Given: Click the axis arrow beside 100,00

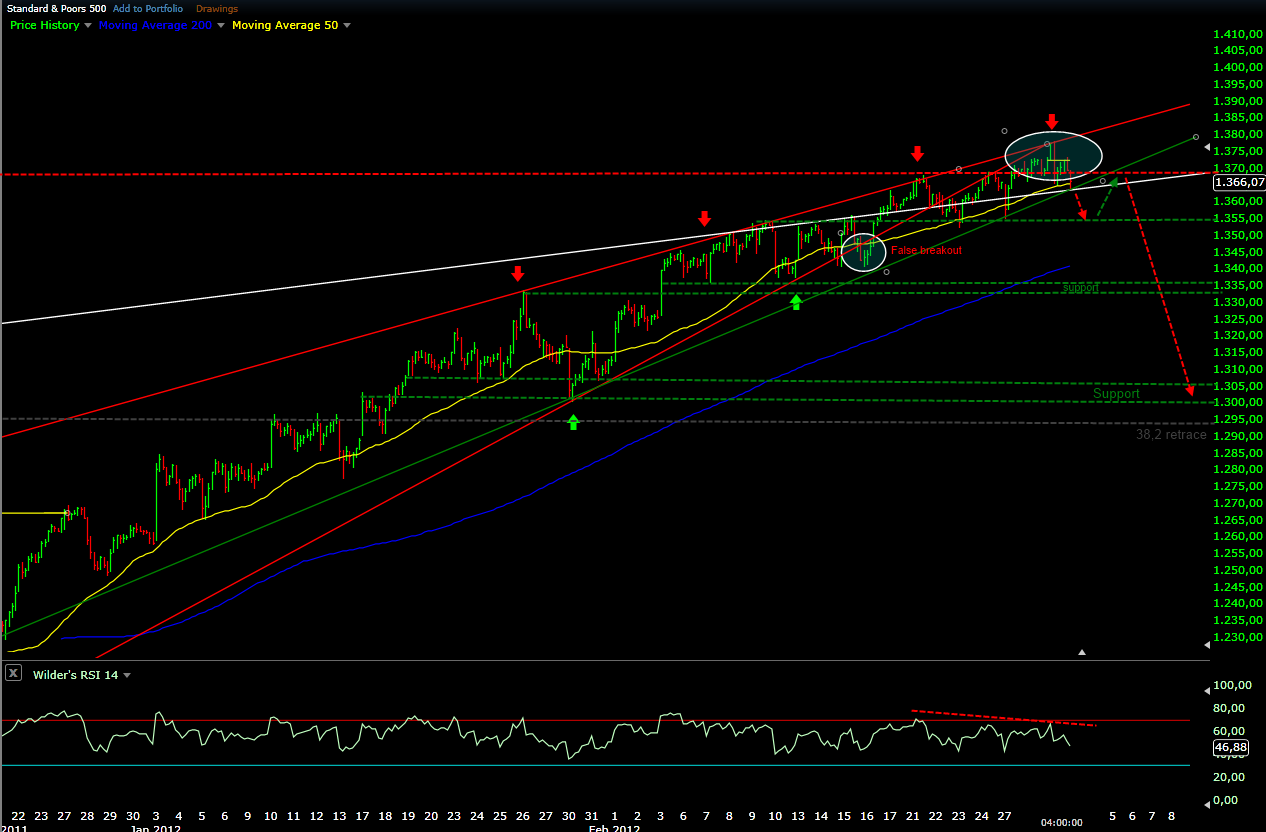Looking at the screenshot, I should tap(1205, 689).
